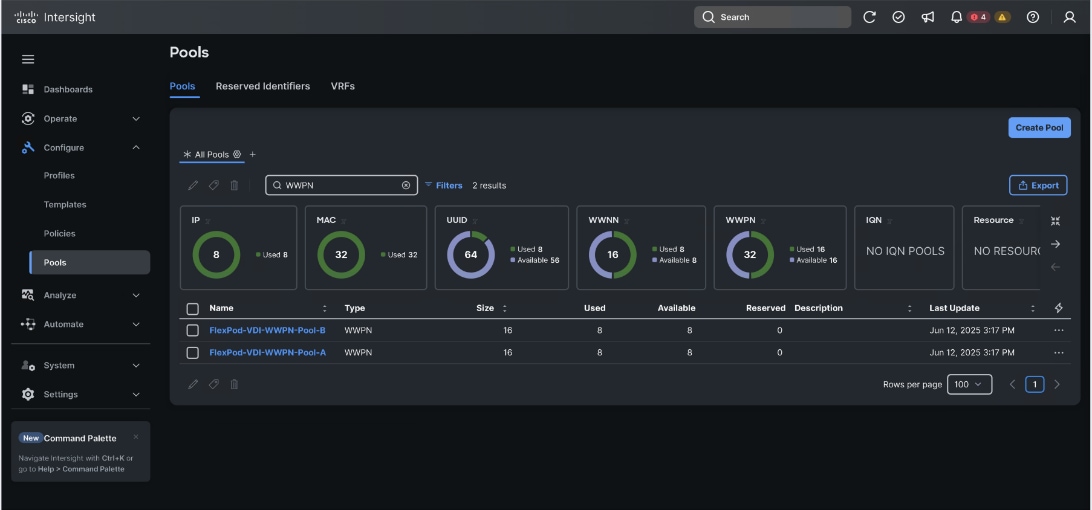Viewport: 1092px width, 510px height.
Task: Click the bottom trash icon
Action: pos(234,384)
